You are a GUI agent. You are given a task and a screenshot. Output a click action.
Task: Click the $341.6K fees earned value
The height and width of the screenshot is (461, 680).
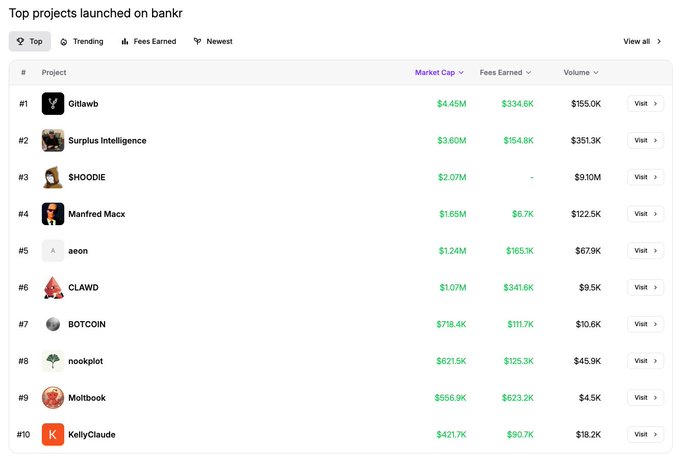click(x=518, y=288)
